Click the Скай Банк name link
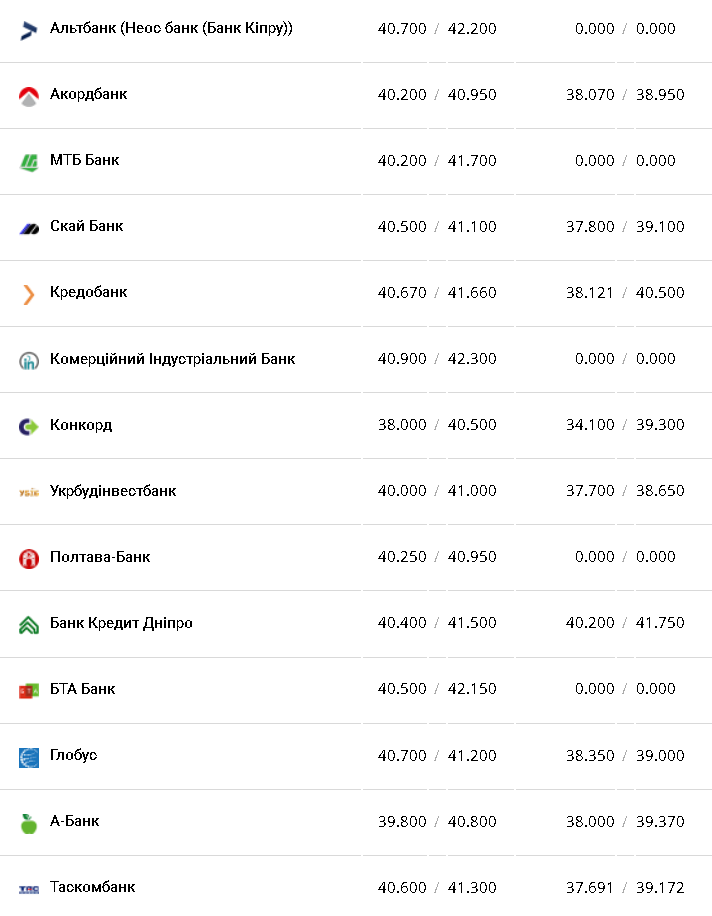Image resolution: width=712 pixels, height=916 pixels. click(86, 226)
